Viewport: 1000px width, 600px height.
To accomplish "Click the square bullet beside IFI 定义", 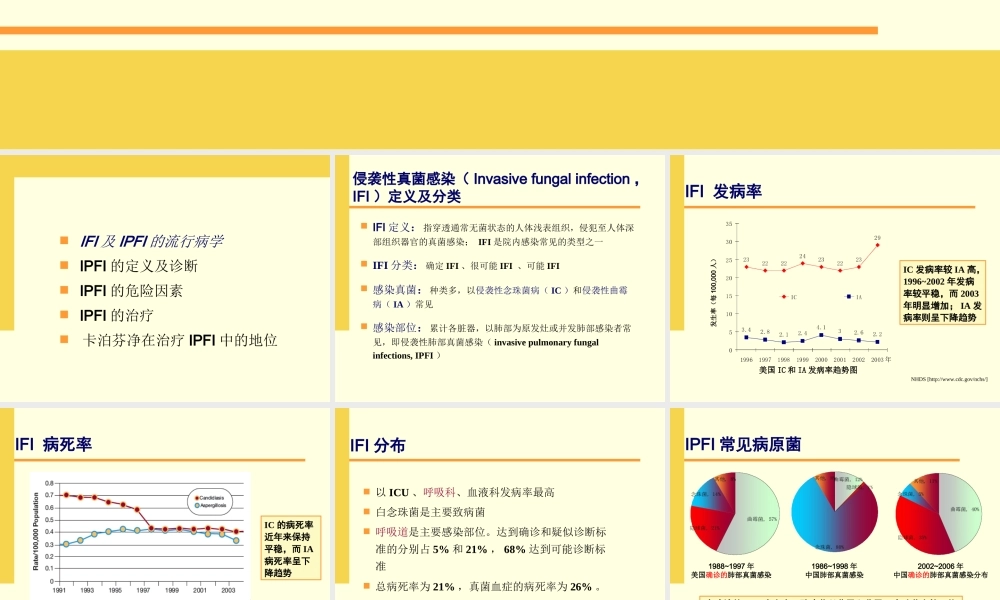I will click(365, 226).
